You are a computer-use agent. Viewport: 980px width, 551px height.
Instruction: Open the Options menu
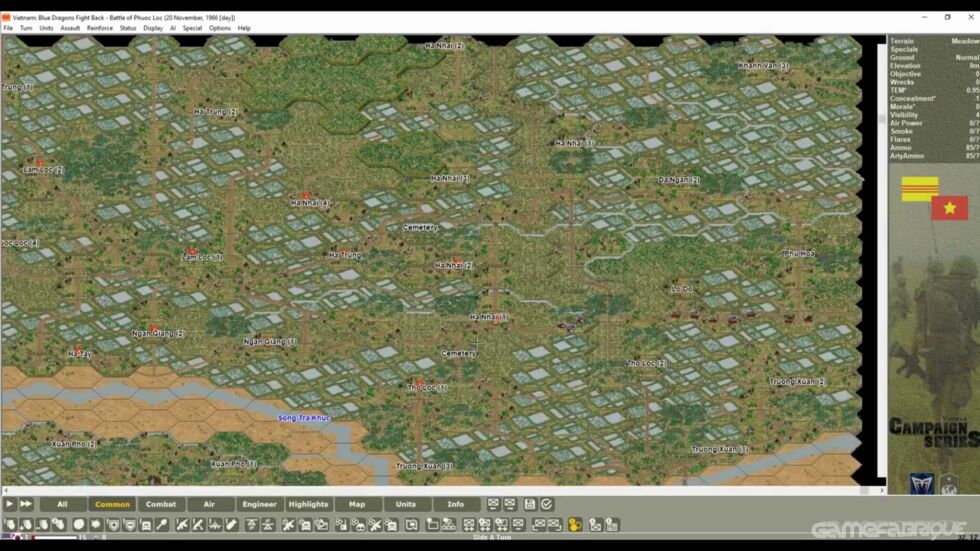click(x=219, y=28)
